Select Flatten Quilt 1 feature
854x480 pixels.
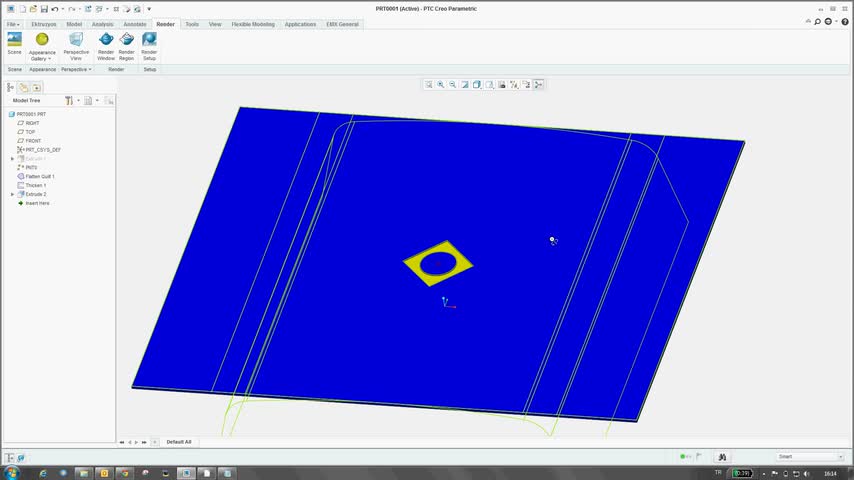36,177
